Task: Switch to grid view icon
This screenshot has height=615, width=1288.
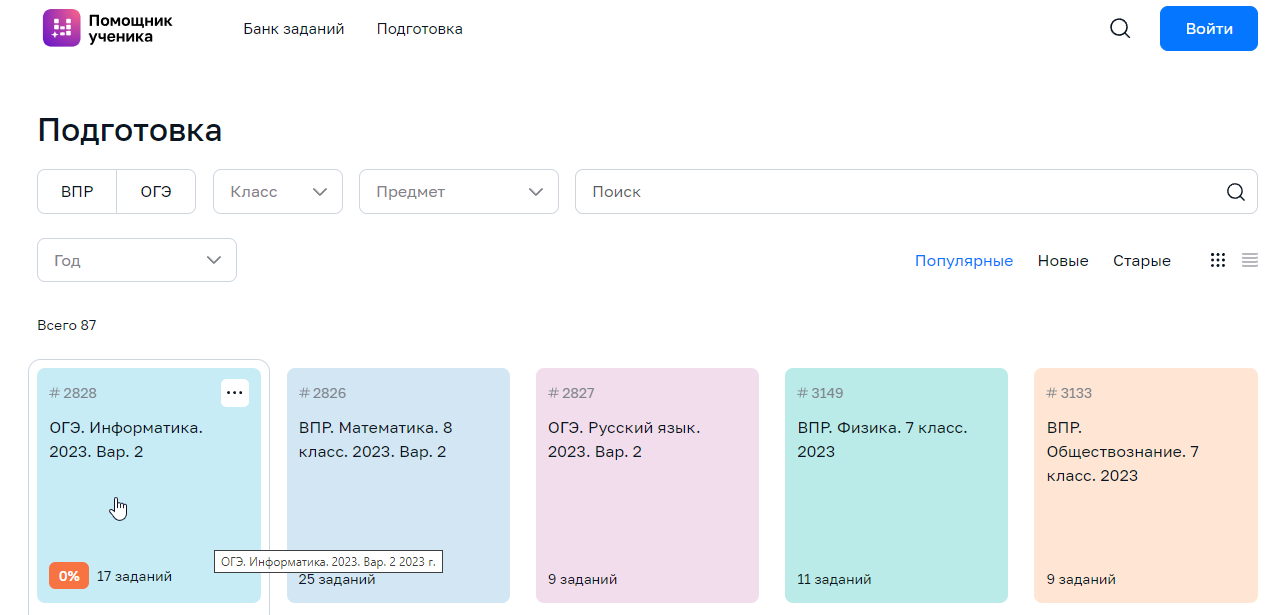Action: point(1217,260)
